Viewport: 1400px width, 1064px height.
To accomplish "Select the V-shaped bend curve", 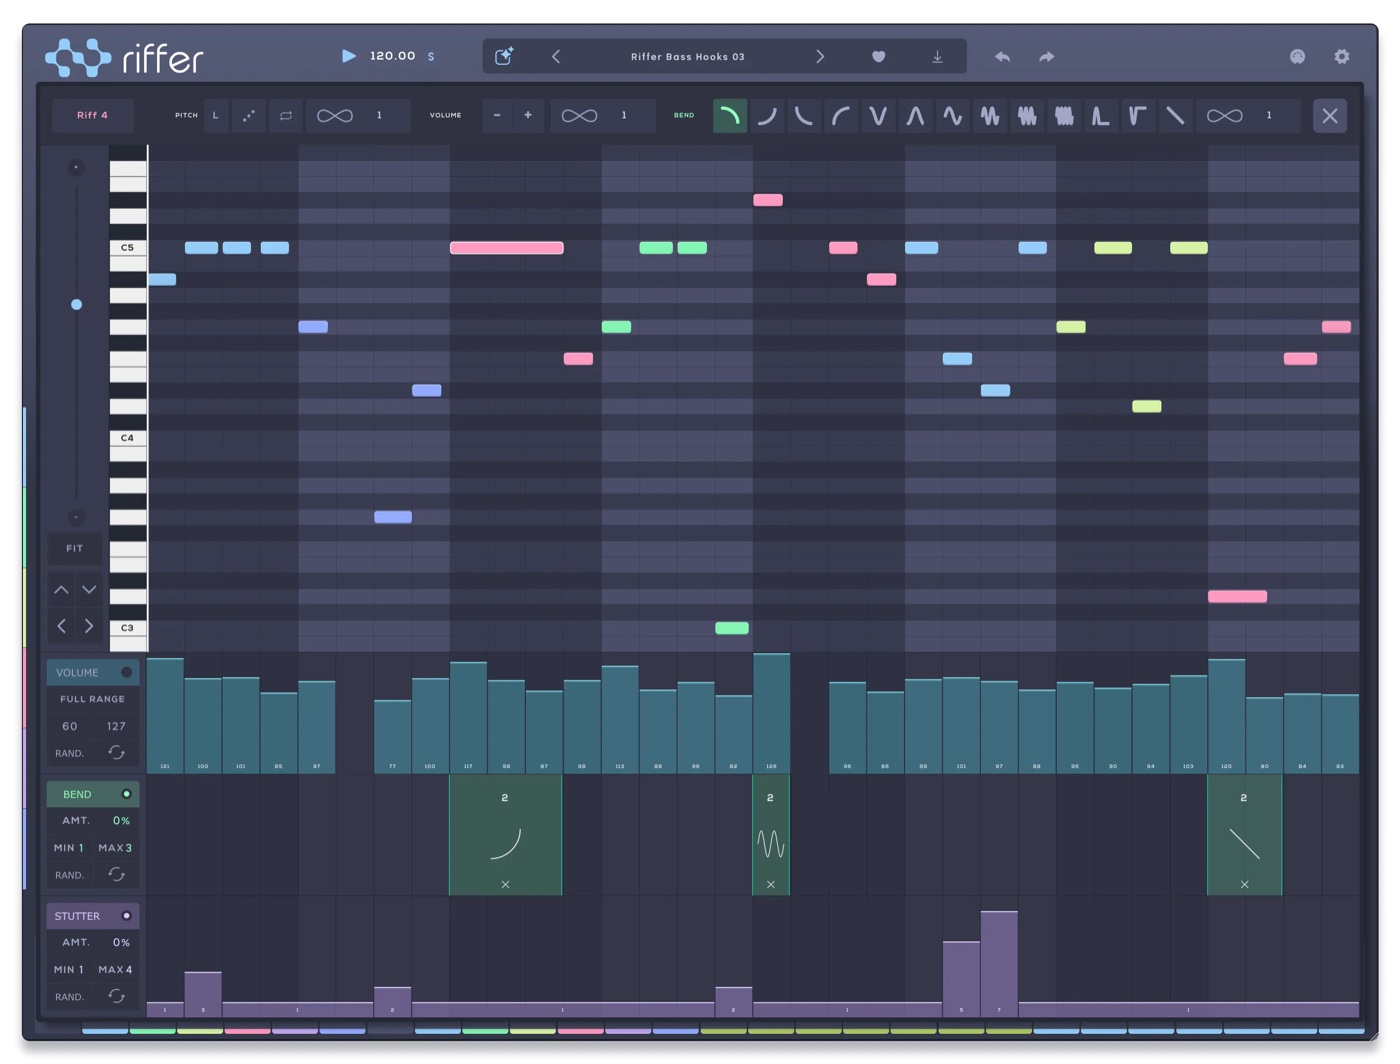I will coord(878,116).
